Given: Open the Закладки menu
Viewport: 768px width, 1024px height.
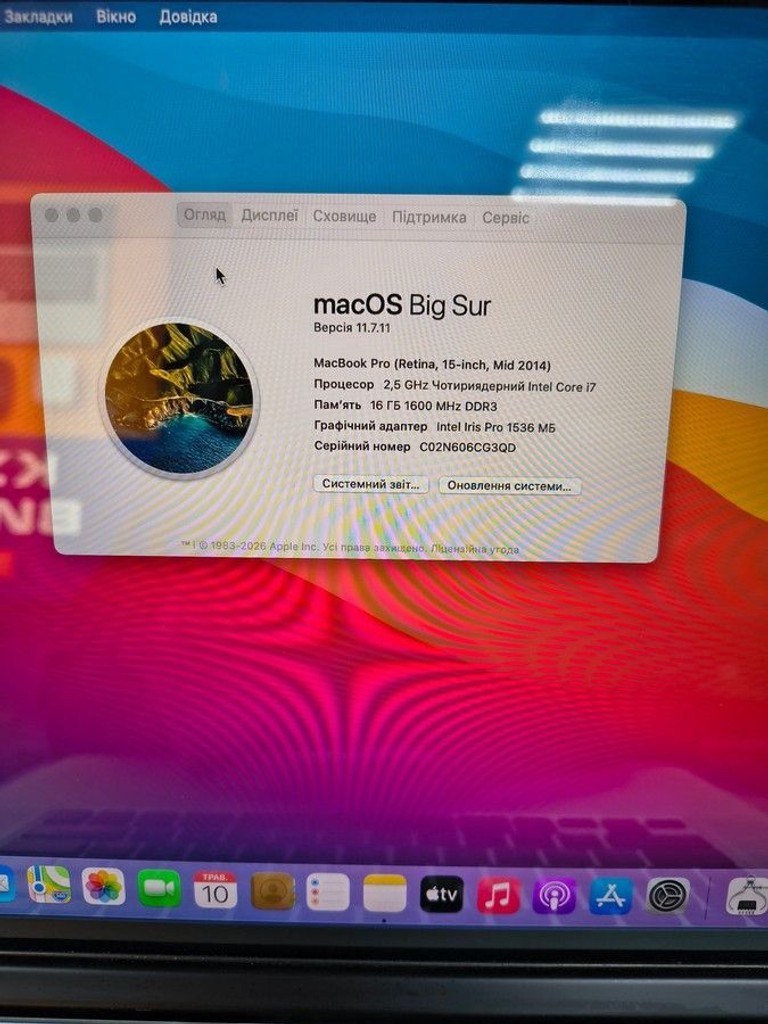Looking at the screenshot, I should (x=38, y=16).
